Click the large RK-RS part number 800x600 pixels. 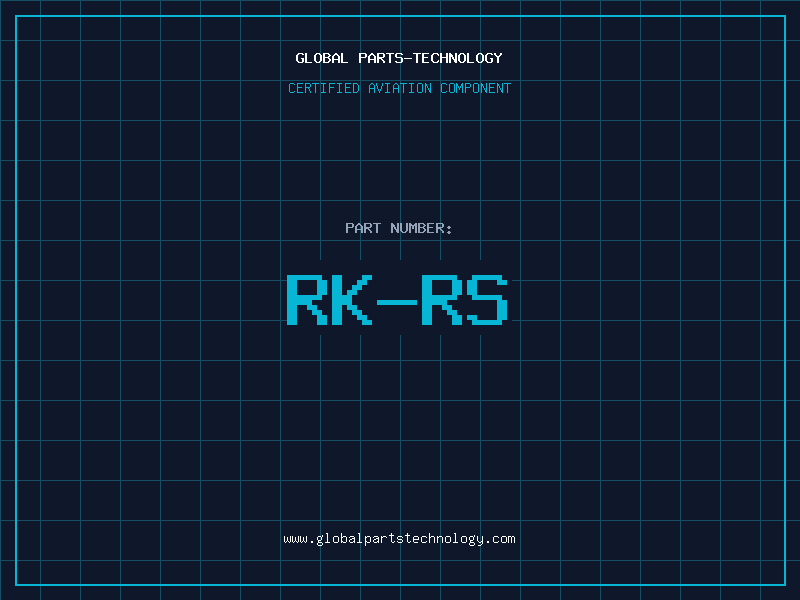(398, 300)
